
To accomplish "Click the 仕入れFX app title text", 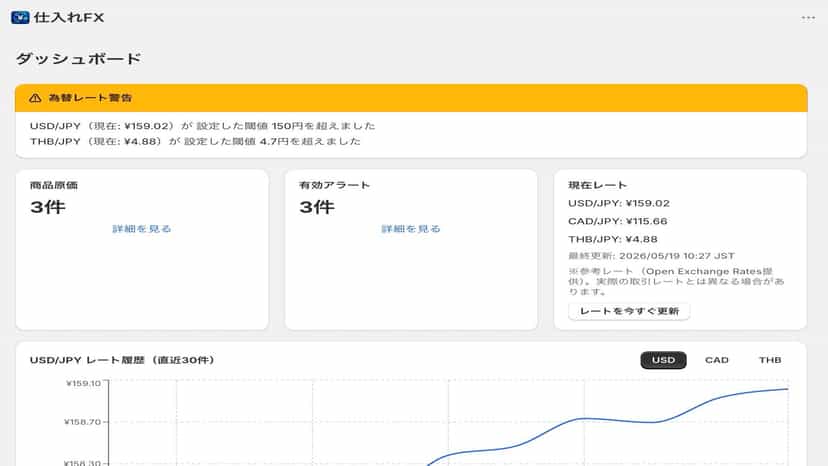I will coord(69,17).
